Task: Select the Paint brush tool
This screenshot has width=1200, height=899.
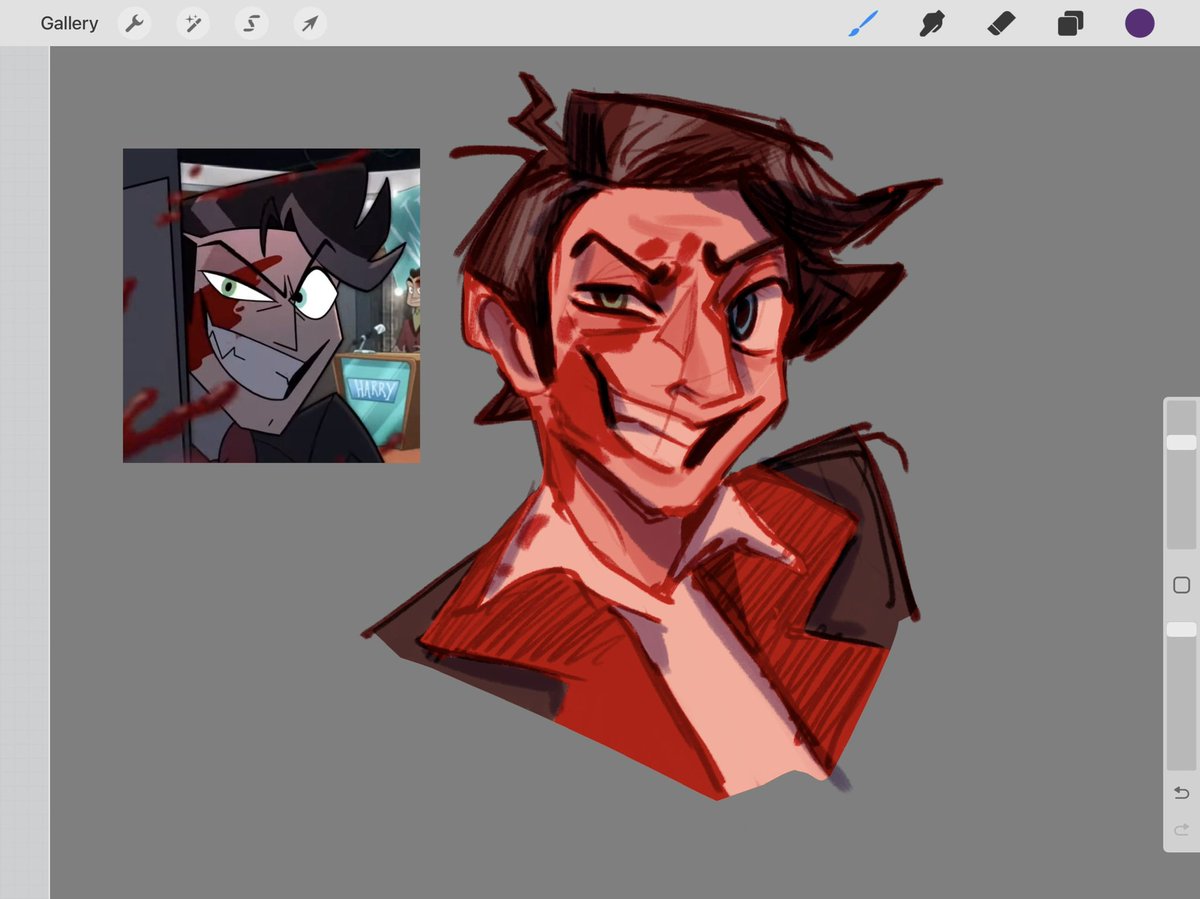Action: click(x=862, y=24)
